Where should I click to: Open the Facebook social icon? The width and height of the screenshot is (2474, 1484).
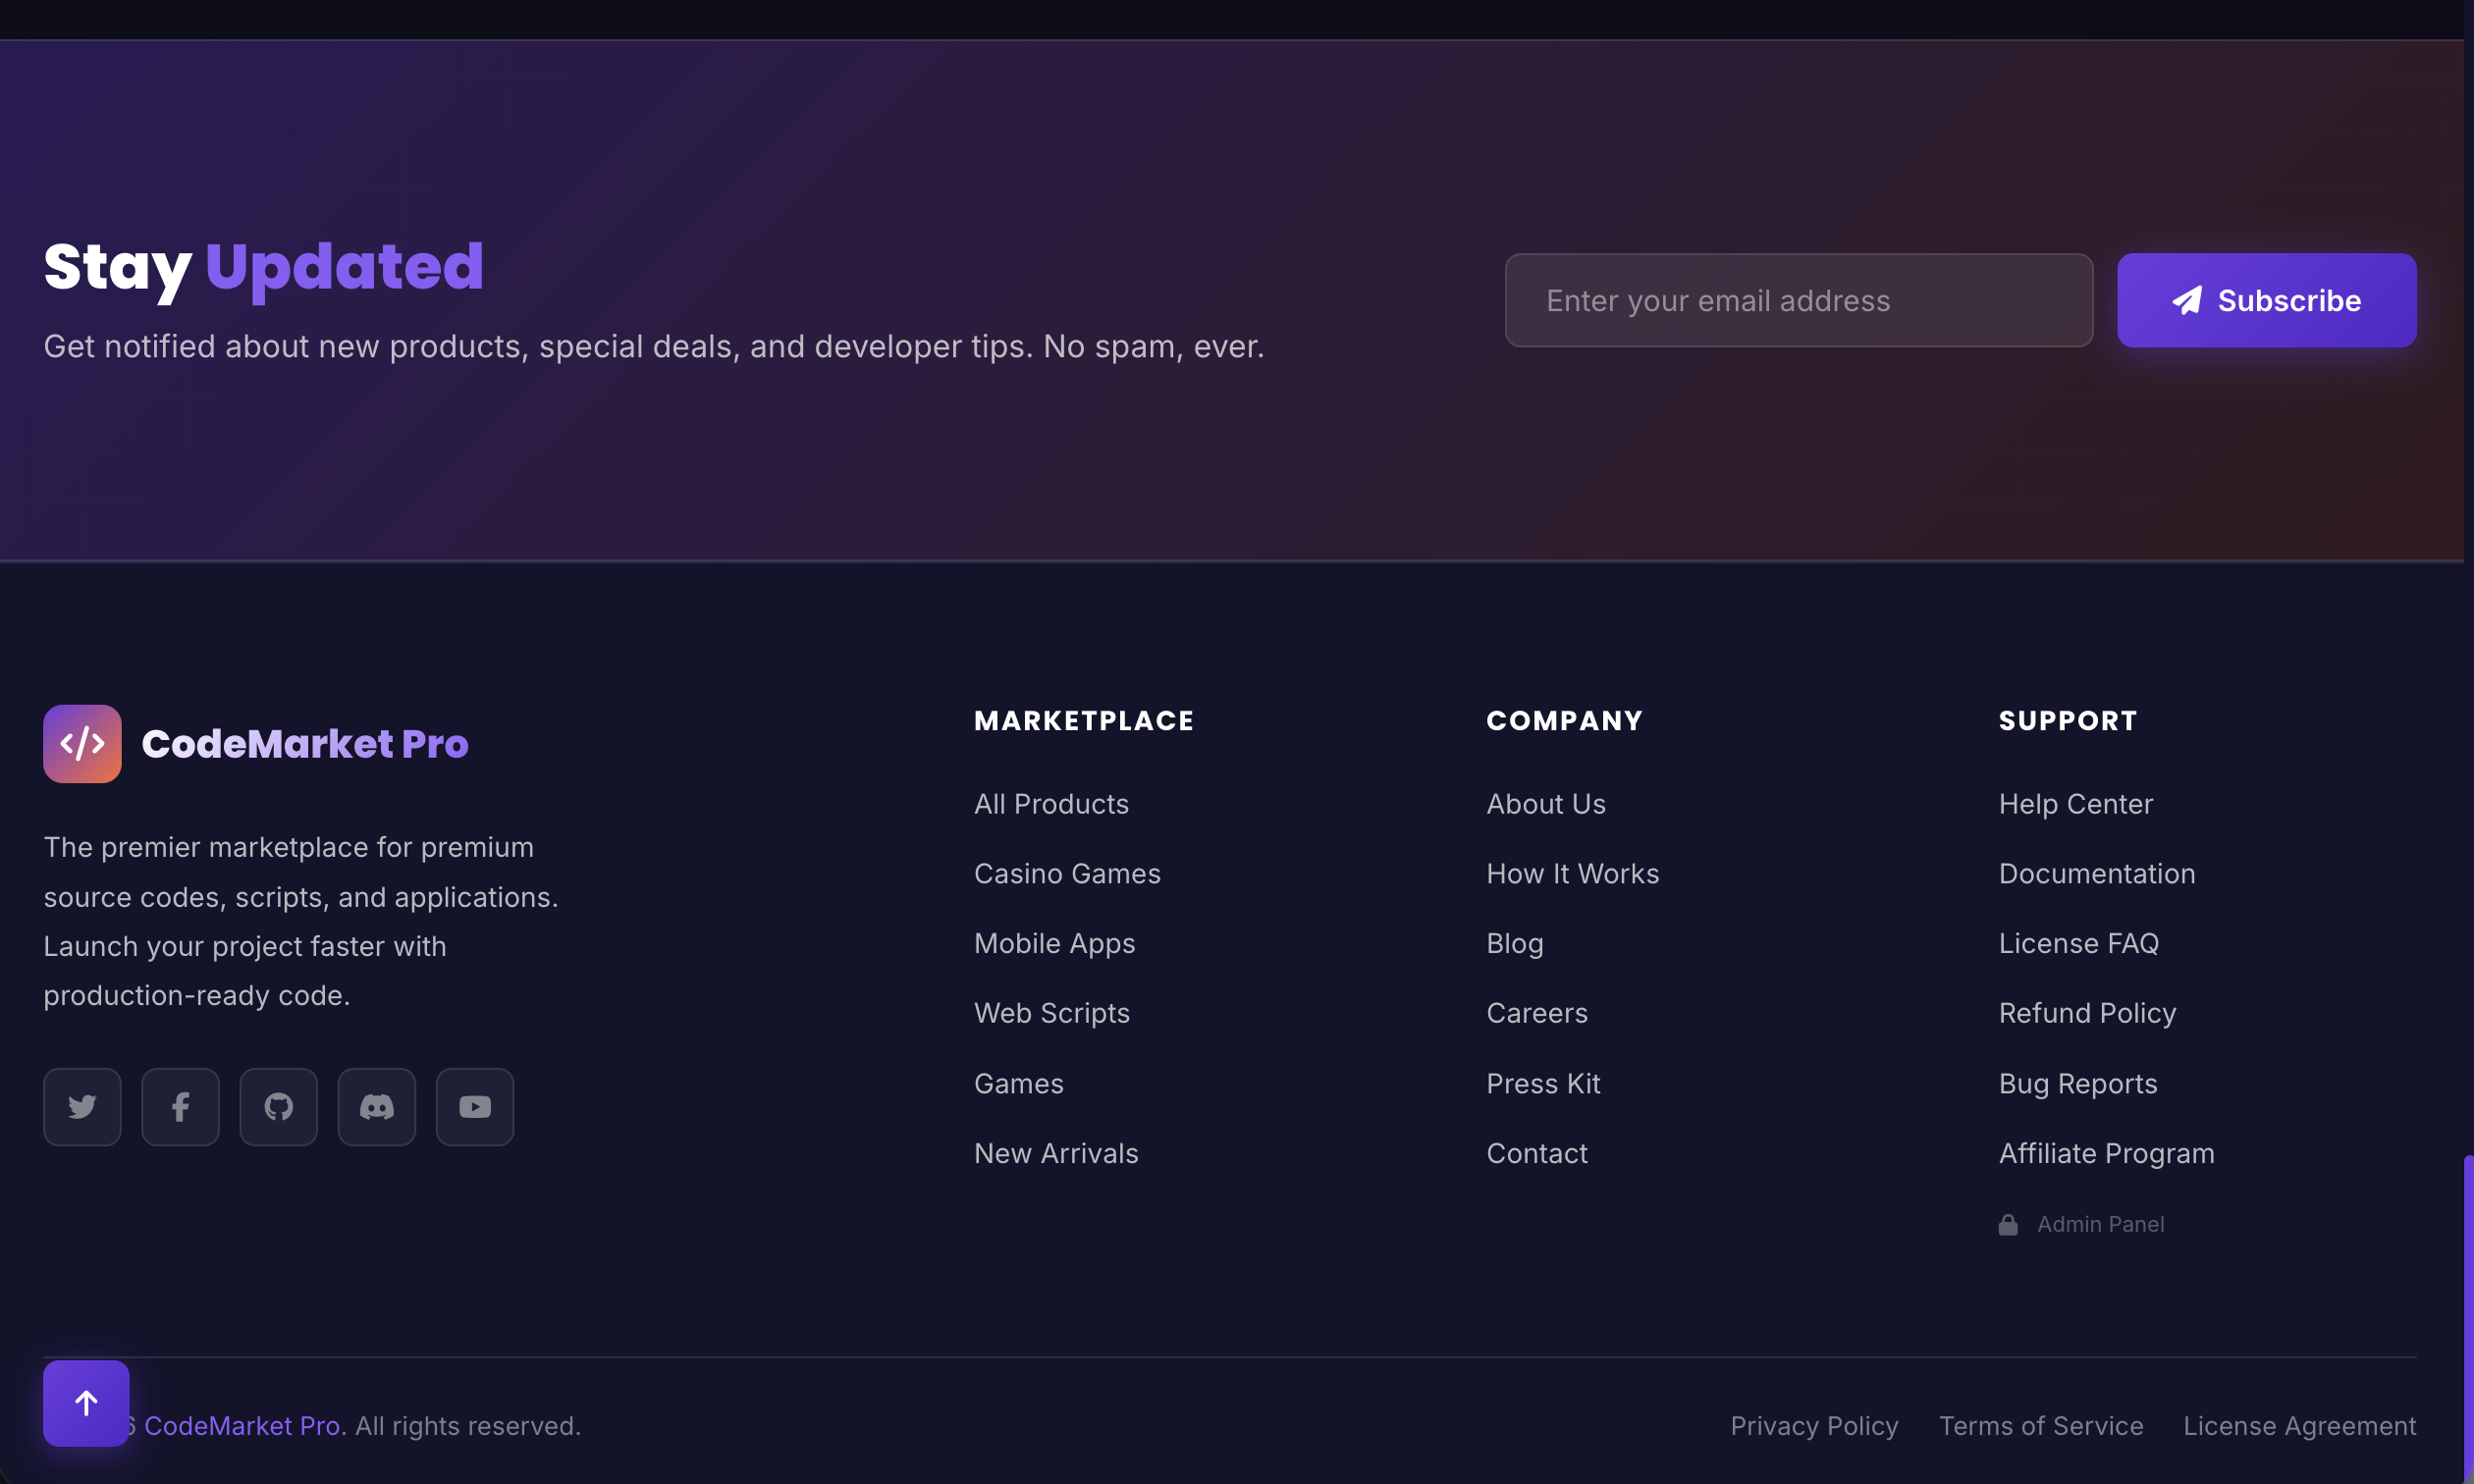pyautogui.click(x=180, y=1106)
